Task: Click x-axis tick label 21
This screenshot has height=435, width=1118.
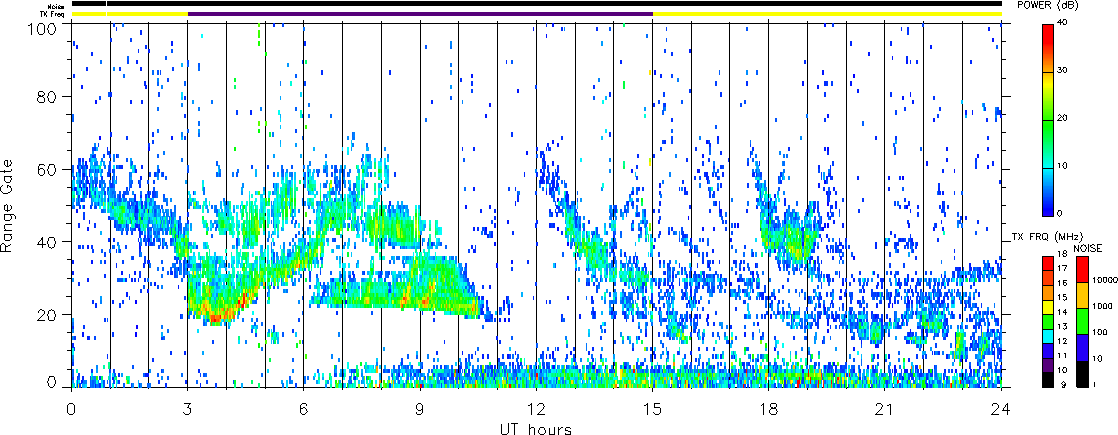Action: coord(885,409)
